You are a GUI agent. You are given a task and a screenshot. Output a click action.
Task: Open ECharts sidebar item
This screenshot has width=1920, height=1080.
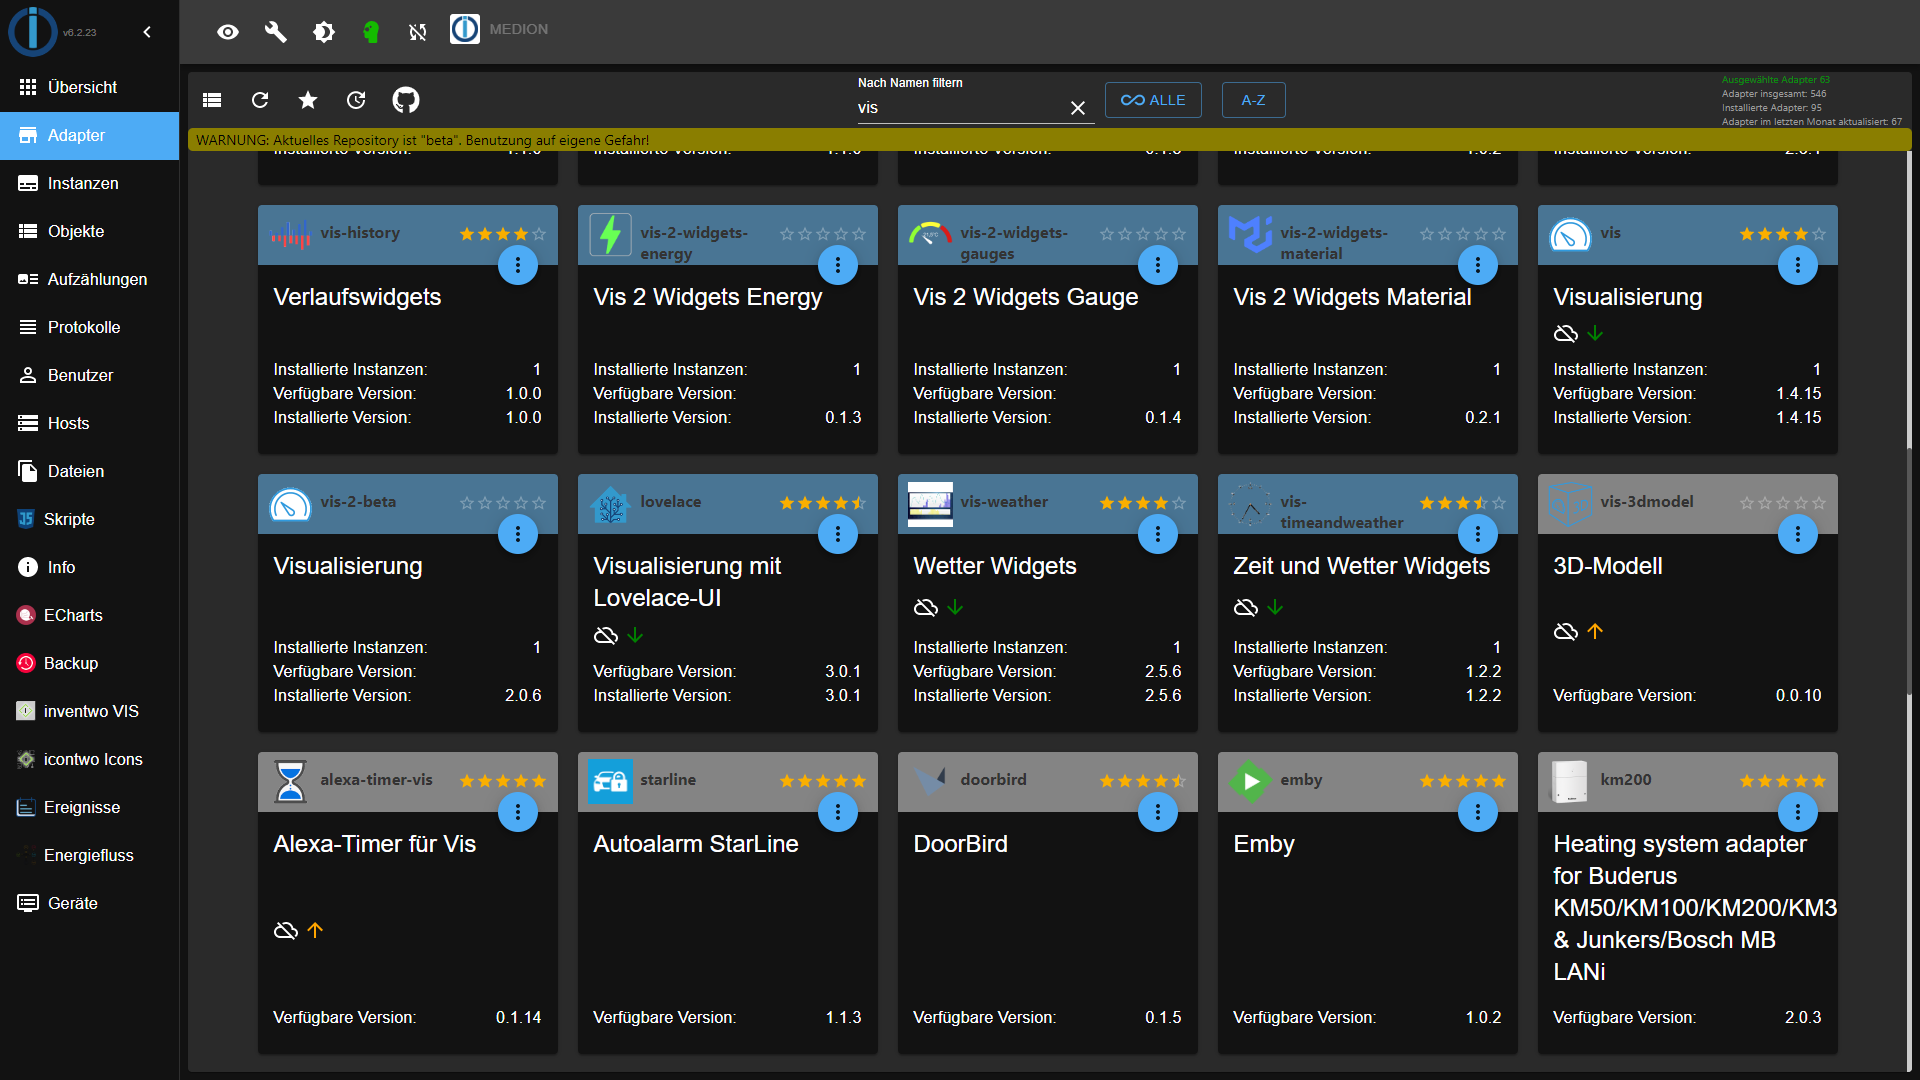tap(90, 615)
